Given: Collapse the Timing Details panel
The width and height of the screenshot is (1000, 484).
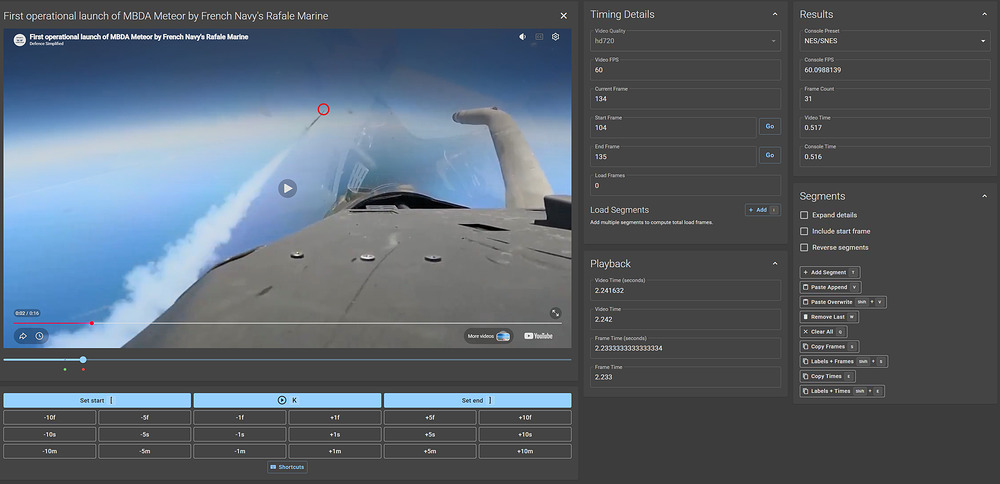Looking at the screenshot, I should tap(775, 14).
